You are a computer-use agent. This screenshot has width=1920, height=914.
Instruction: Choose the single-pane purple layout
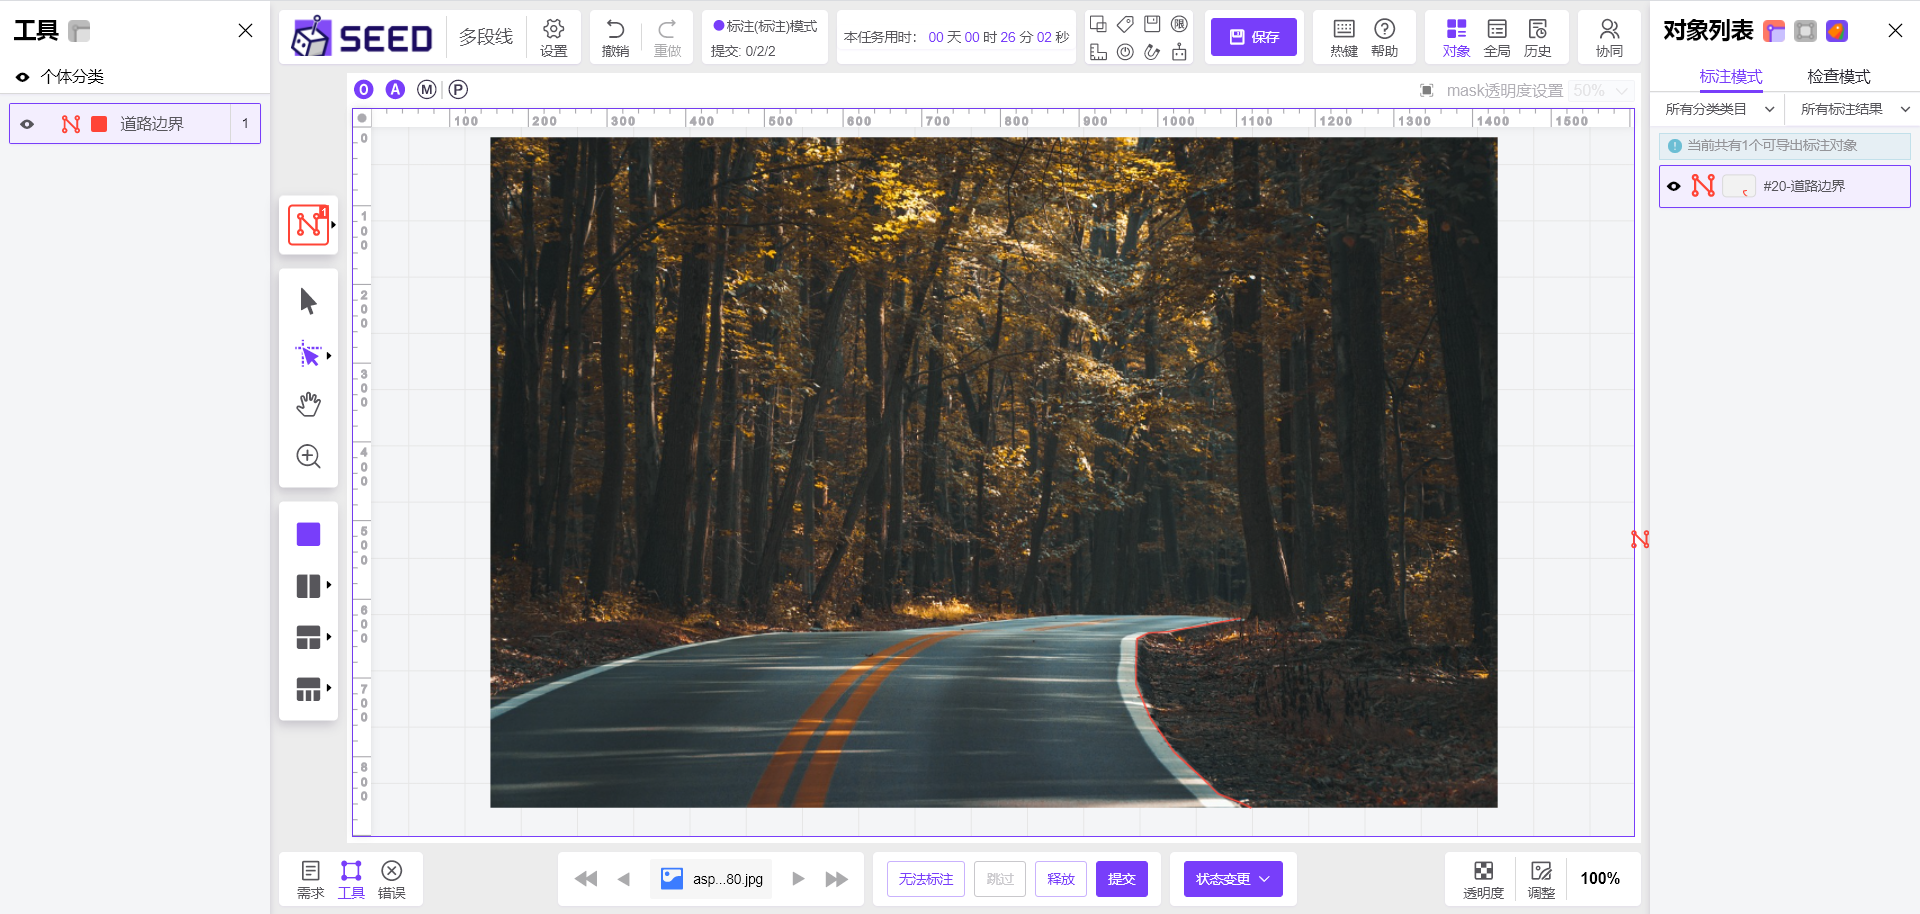tap(308, 534)
